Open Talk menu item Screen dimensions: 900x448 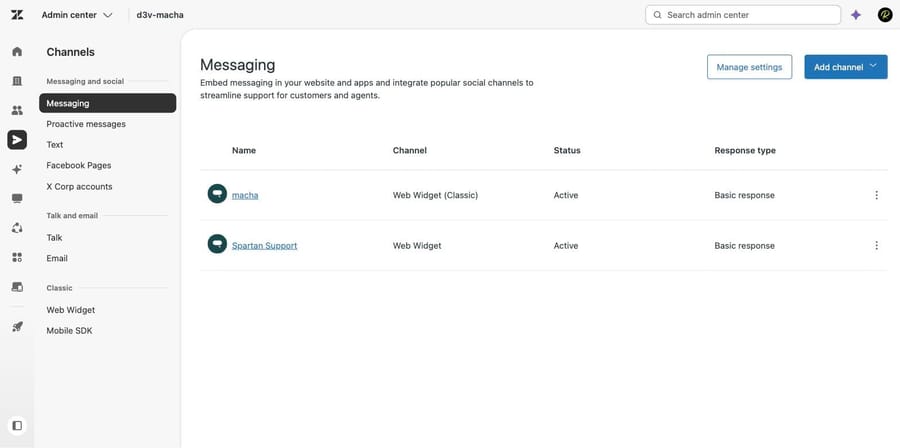[x=55, y=237]
